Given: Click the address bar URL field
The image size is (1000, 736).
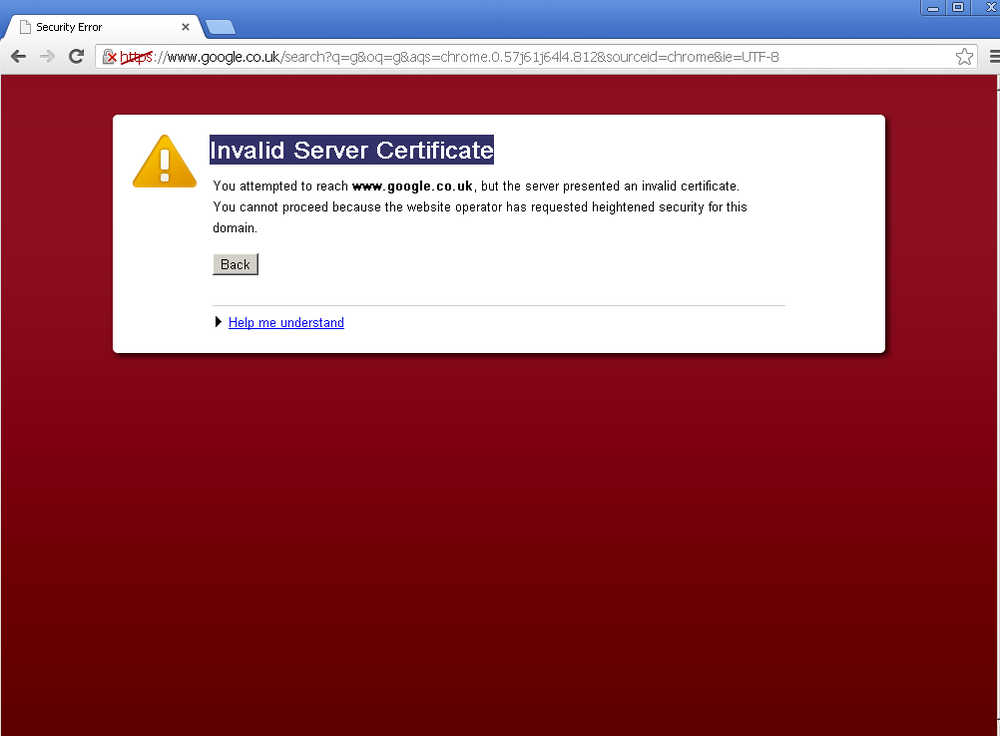Looking at the screenshot, I should point(537,57).
